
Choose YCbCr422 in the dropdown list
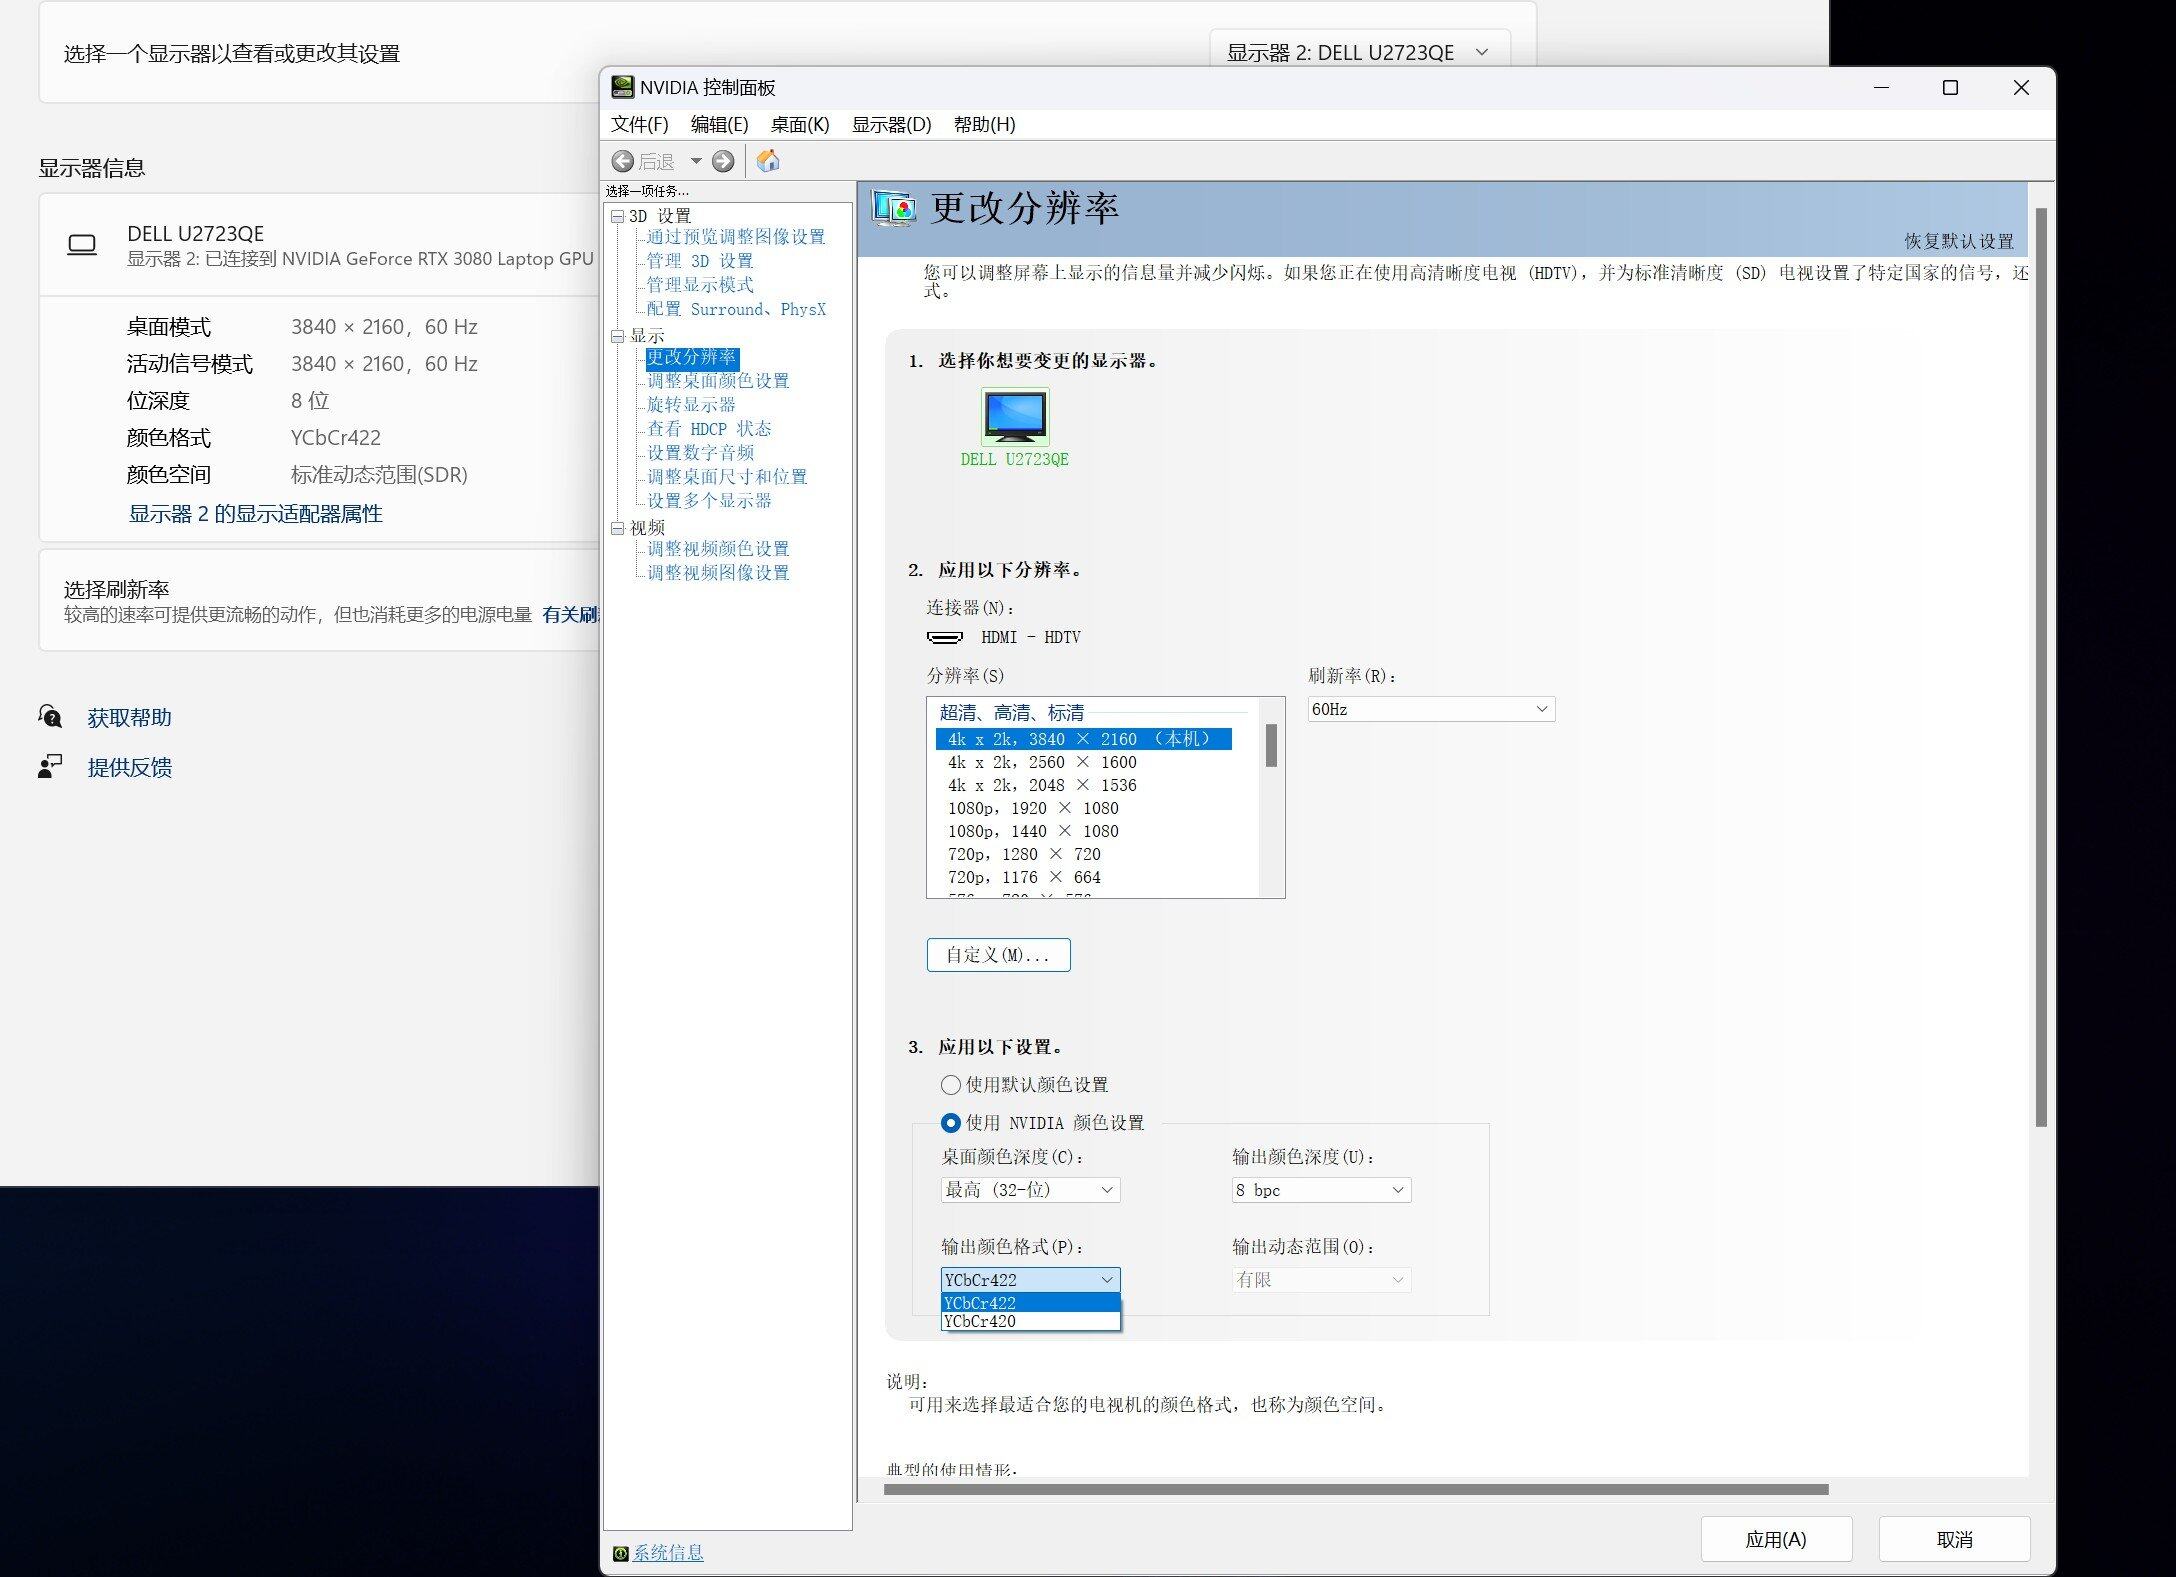pyautogui.click(x=1030, y=1303)
